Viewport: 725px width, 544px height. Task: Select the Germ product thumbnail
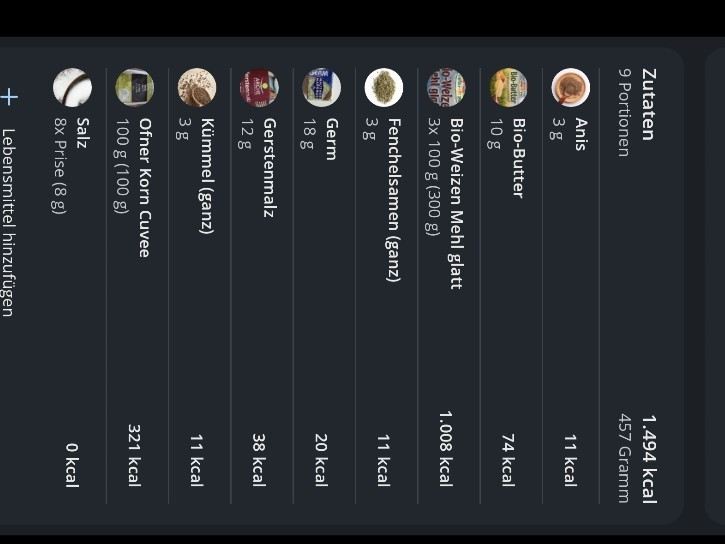pyautogui.click(x=321, y=88)
